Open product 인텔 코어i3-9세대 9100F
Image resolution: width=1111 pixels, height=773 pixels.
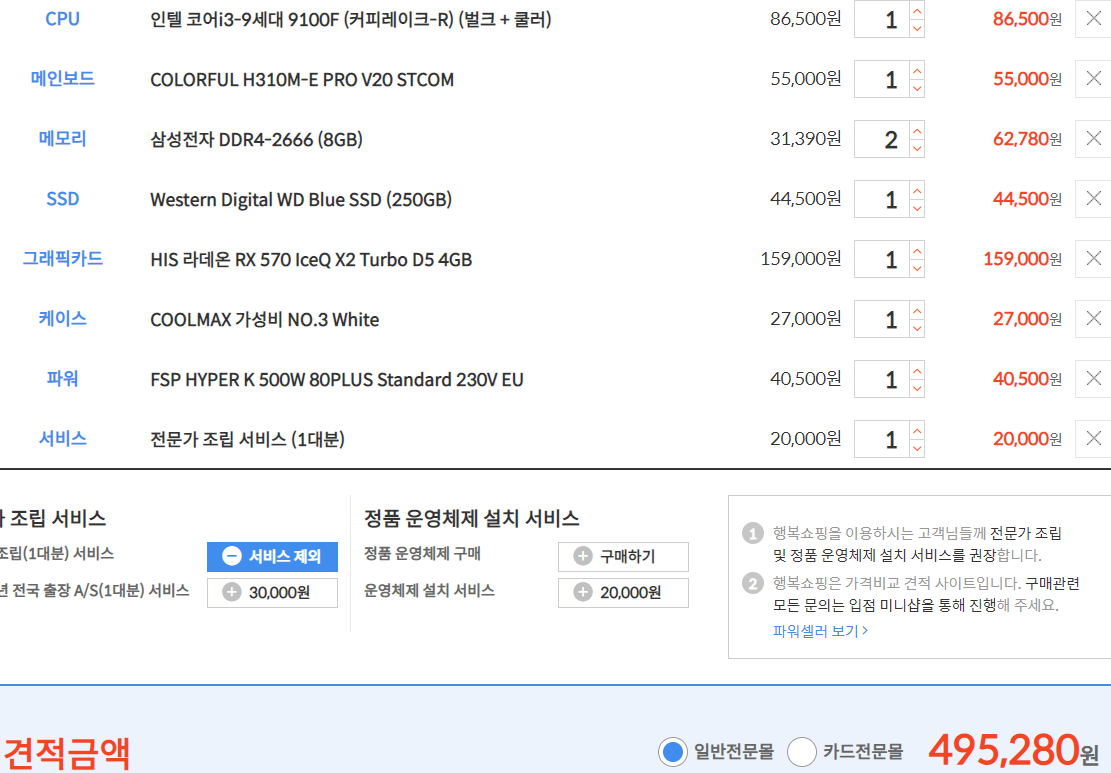(351, 19)
